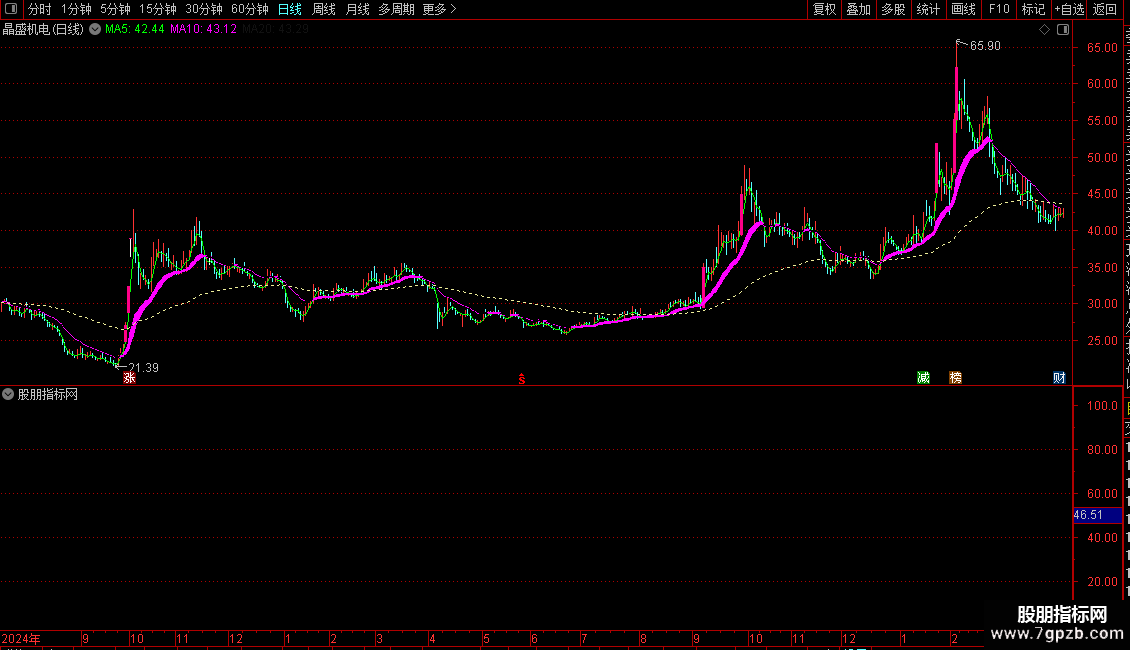
Task: Switch to the 月线 monthly chart
Action: click(x=357, y=9)
